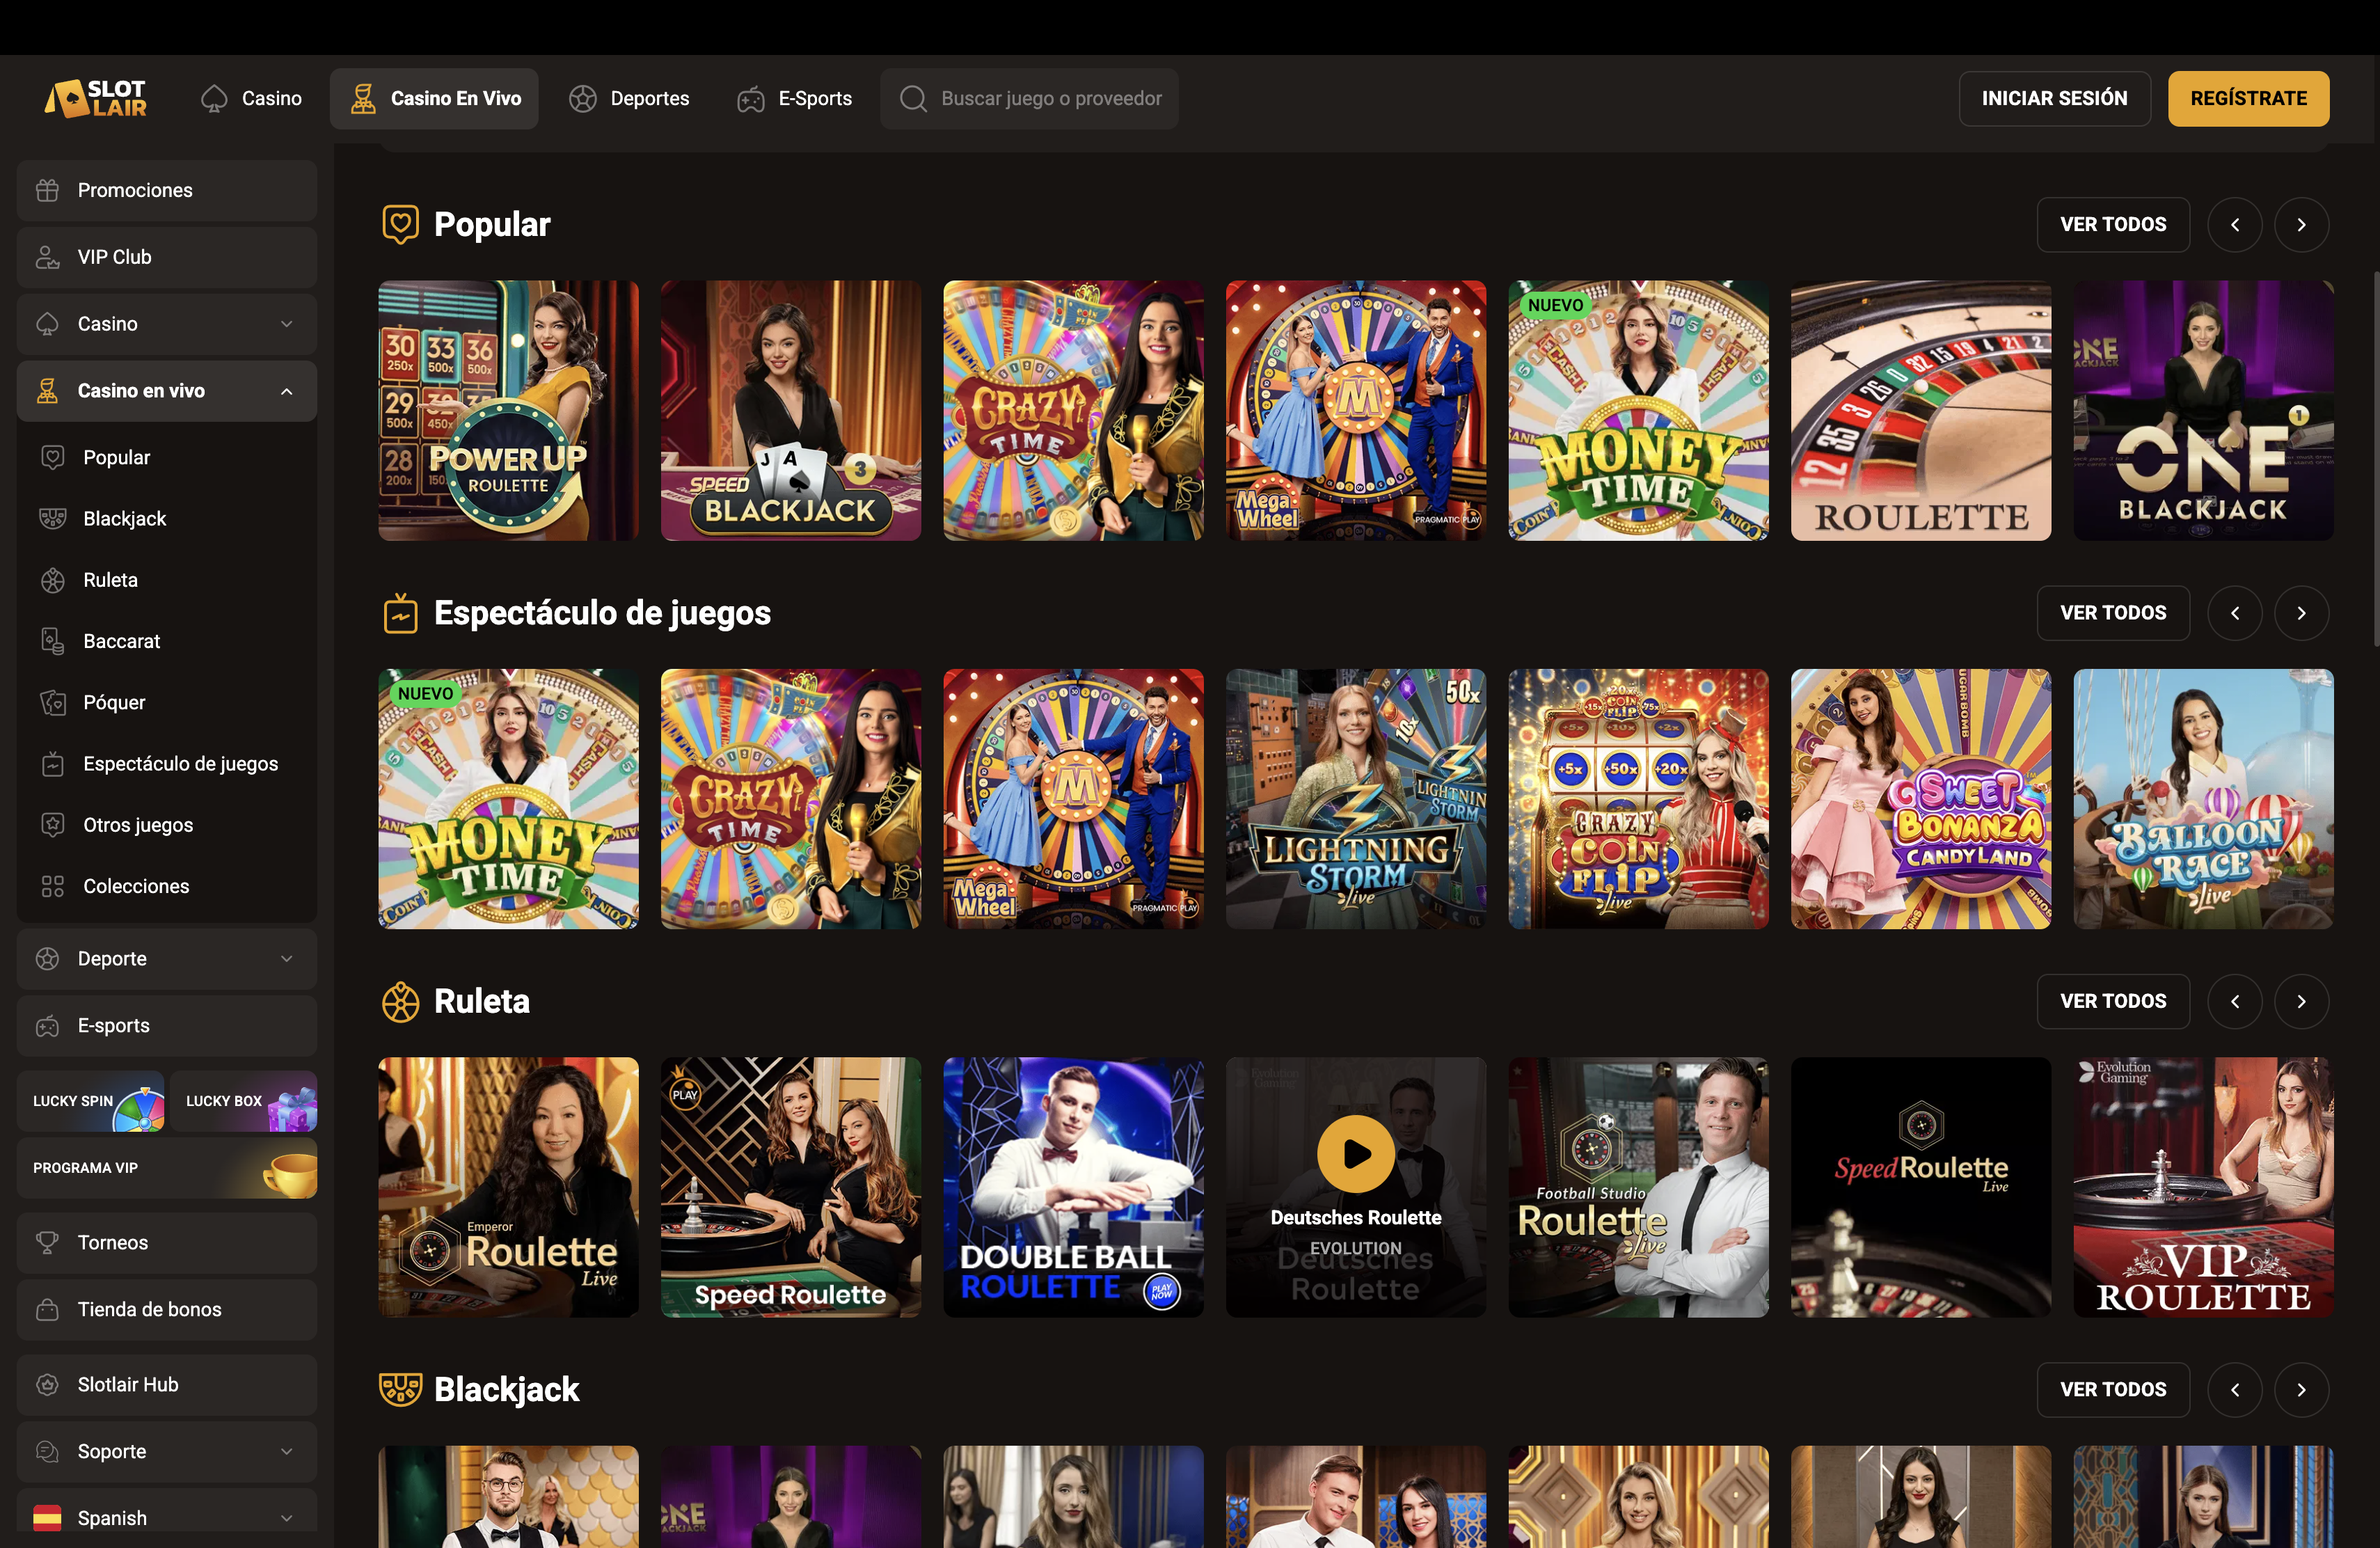The height and width of the screenshot is (1548, 2380).
Task: Click the REGÍSTRATE button
Action: coord(2248,98)
